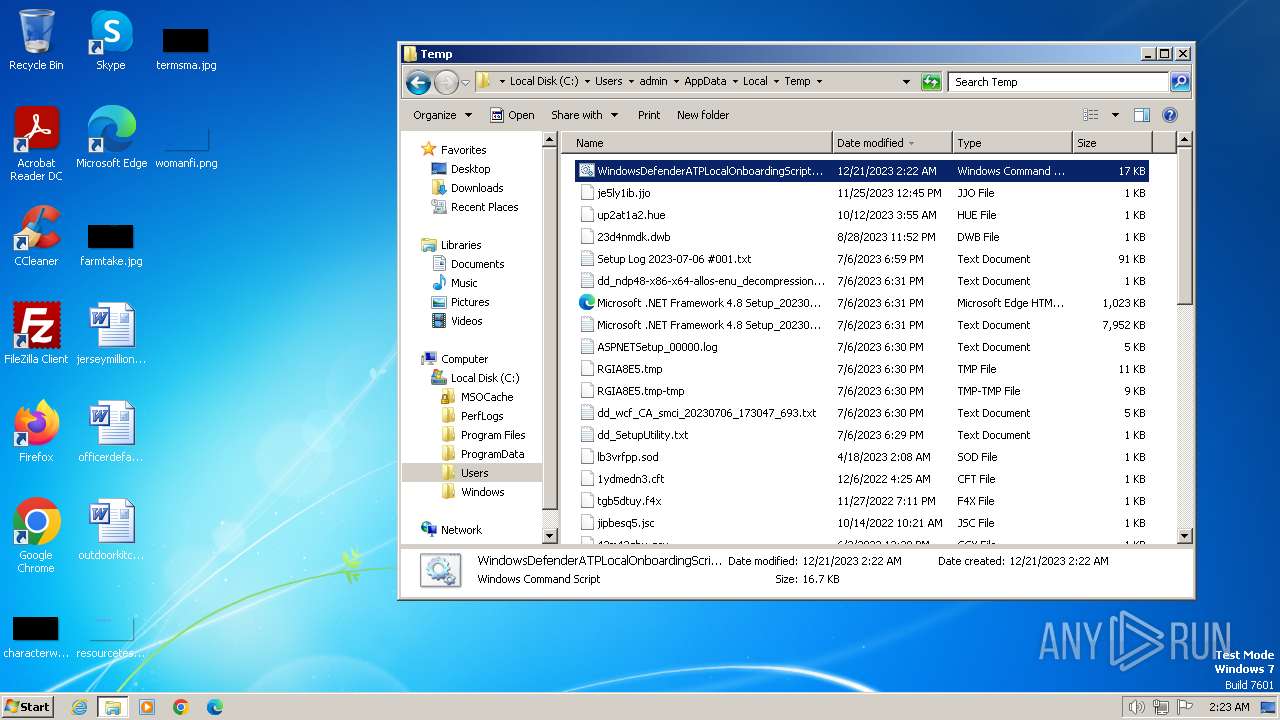Sort by Type column header
Viewport: 1280px width, 720px height.
click(1012, 143)
